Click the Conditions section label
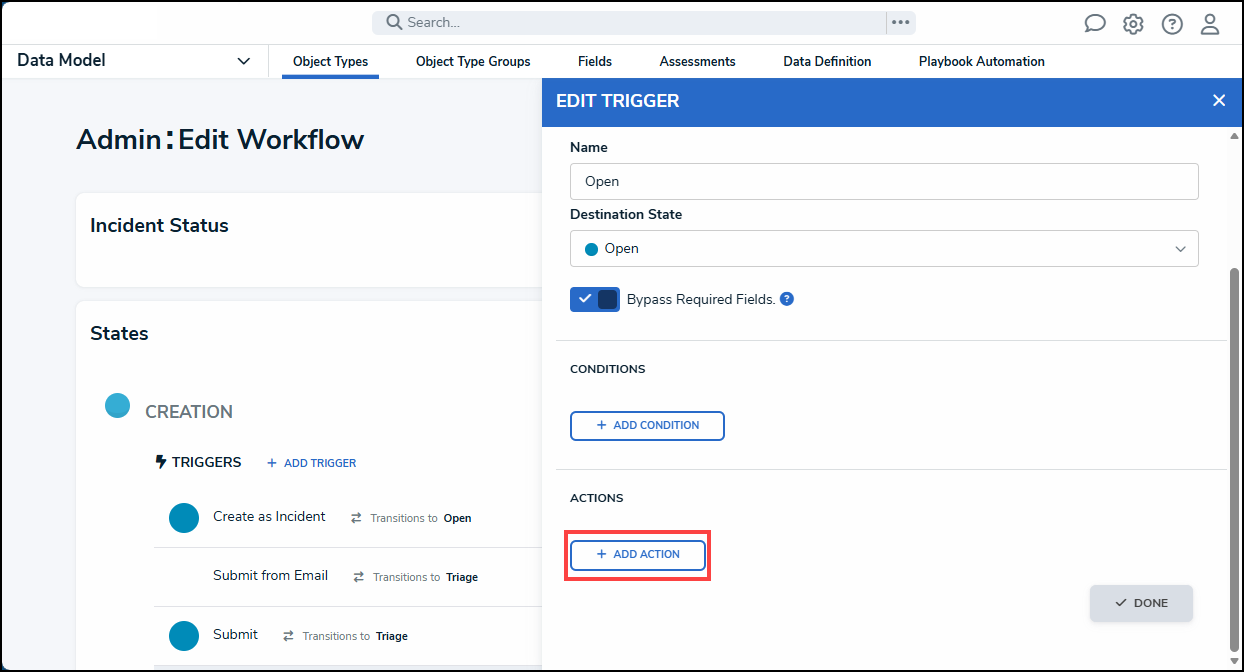The height and width of the screenshot is (672, 1244). coord(608,369)
